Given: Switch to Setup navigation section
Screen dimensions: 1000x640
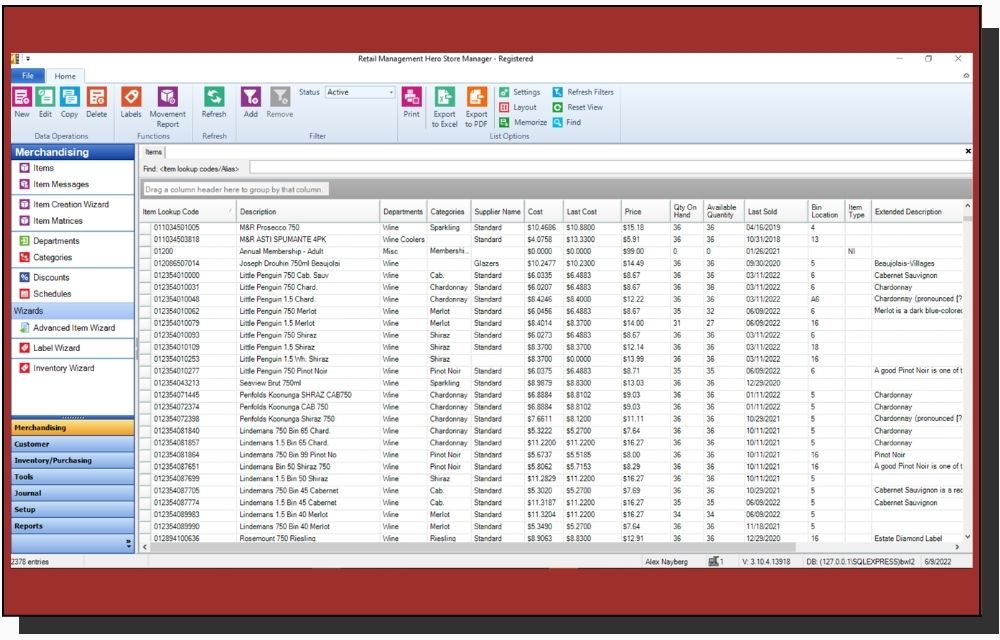Looking at the screenshot, I should [x=73, y=510].
